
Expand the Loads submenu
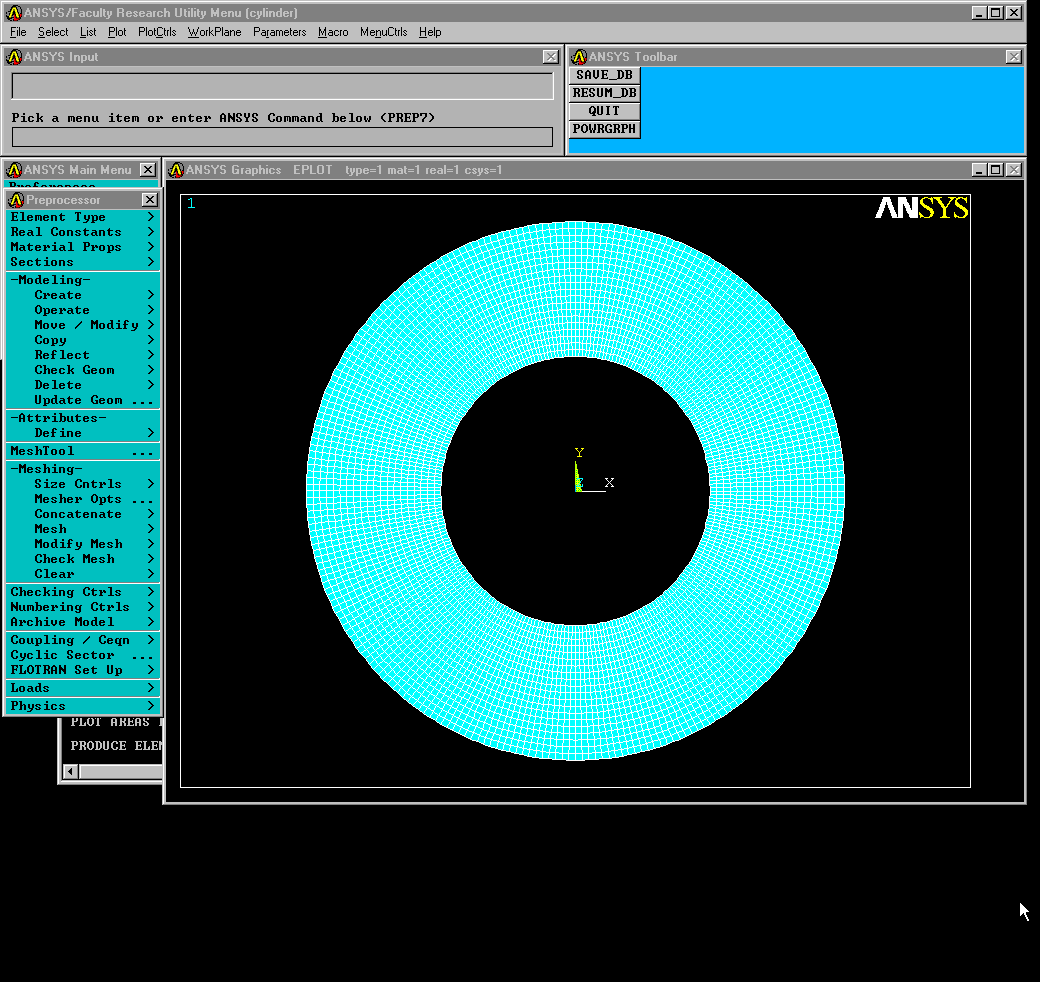point(82,688)
